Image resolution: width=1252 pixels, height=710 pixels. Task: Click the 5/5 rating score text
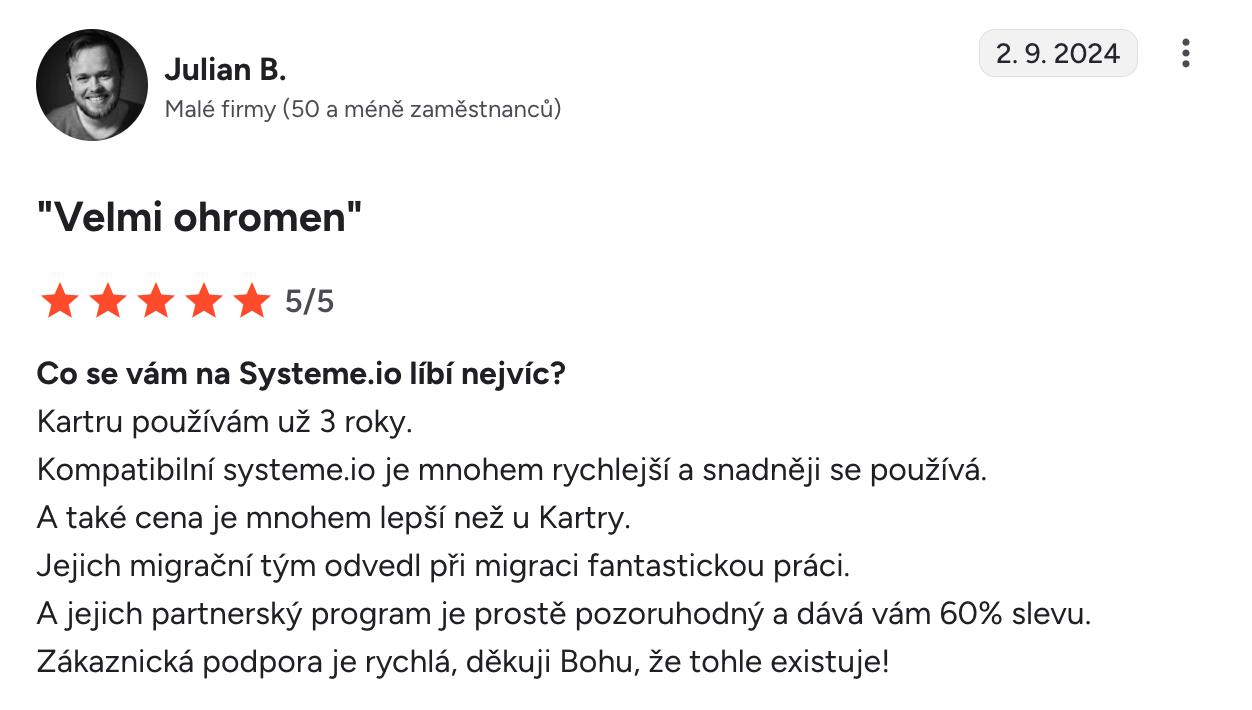click(309, 301)
